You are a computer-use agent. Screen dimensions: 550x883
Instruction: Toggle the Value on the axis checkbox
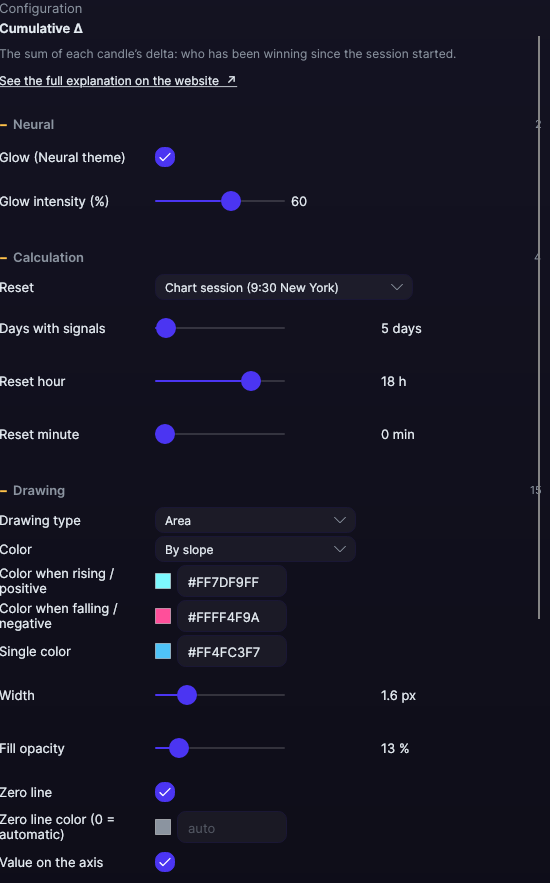tap(165, 862)
